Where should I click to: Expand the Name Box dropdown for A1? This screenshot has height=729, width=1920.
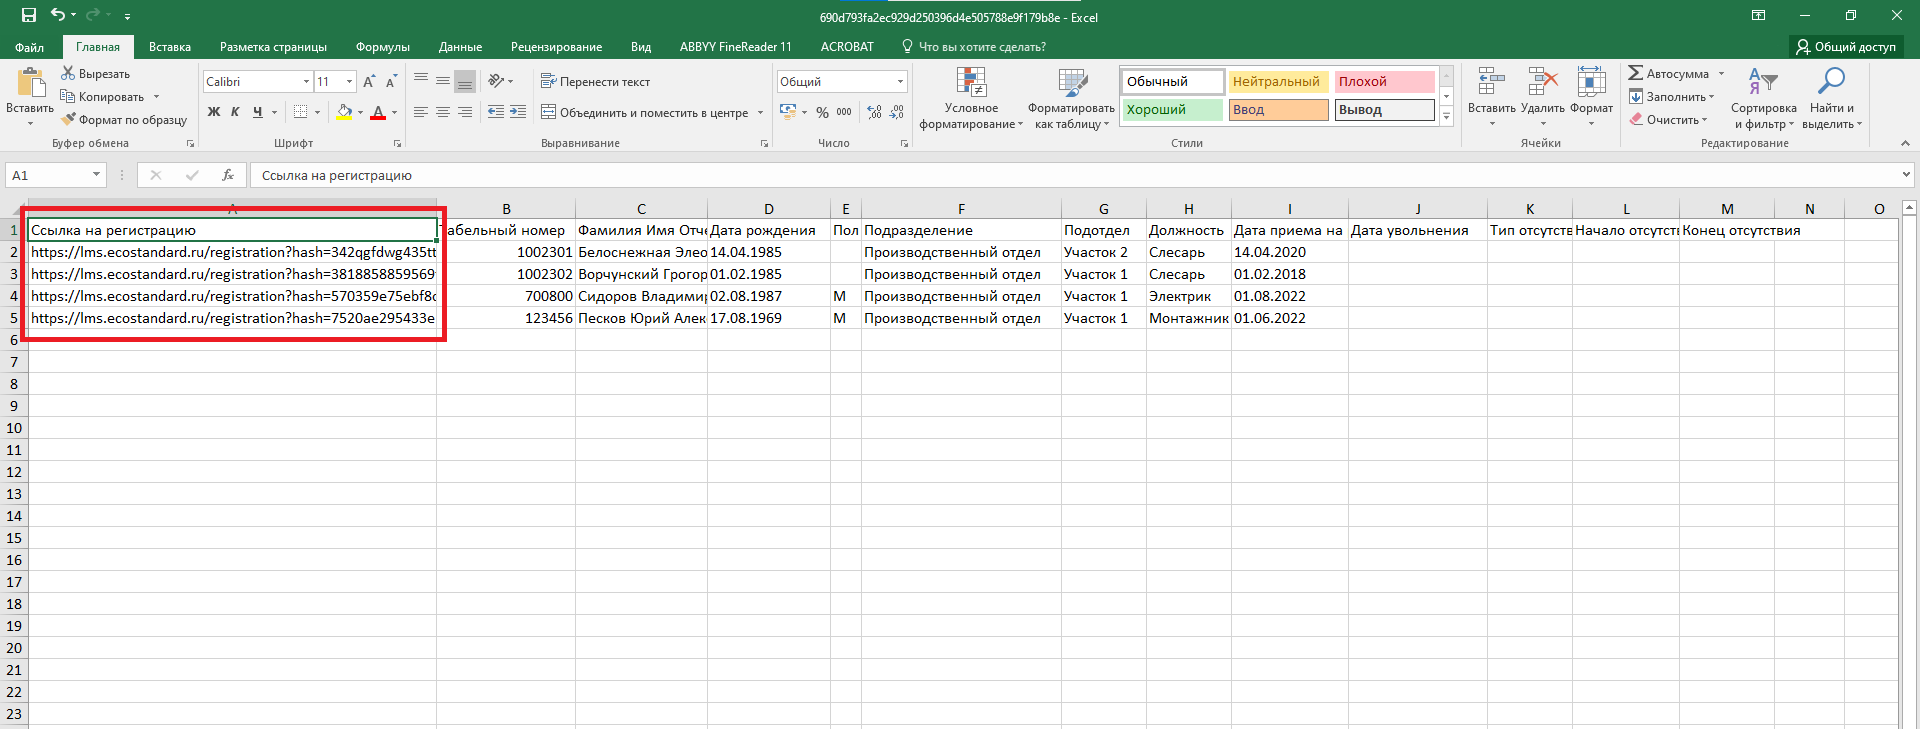[x=96, y=175]
